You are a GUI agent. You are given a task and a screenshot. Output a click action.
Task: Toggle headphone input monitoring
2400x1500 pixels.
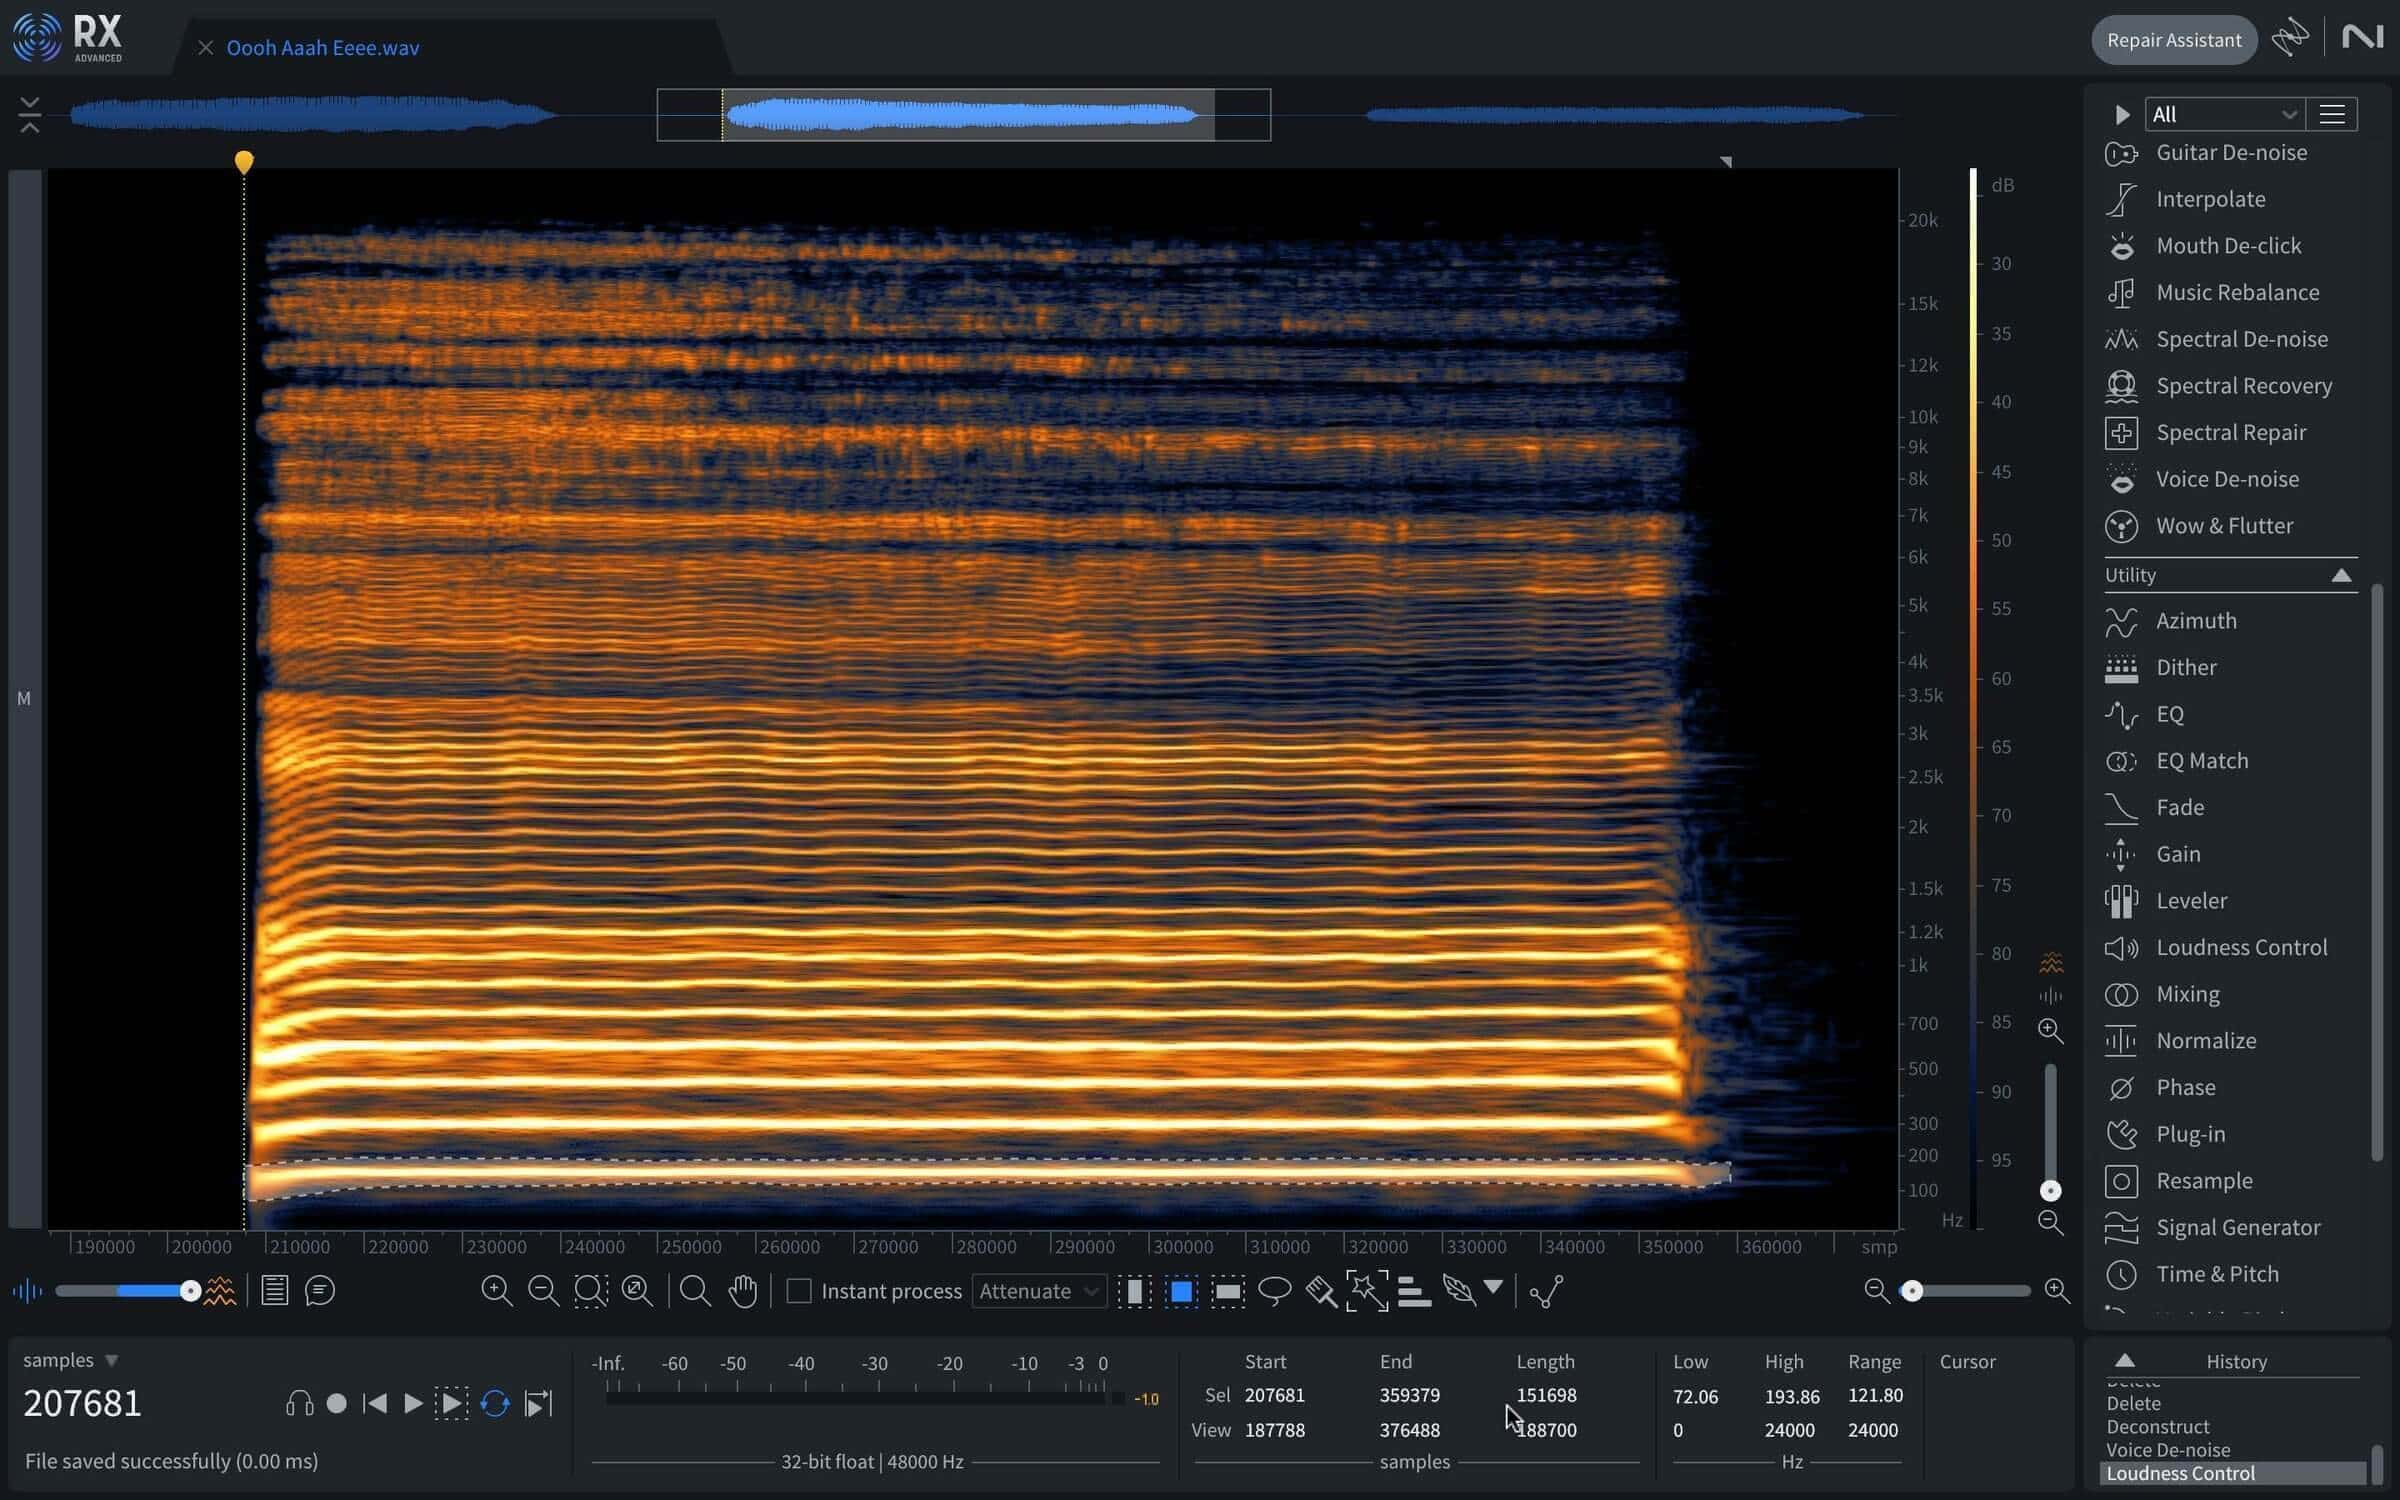pos(299,1404)
